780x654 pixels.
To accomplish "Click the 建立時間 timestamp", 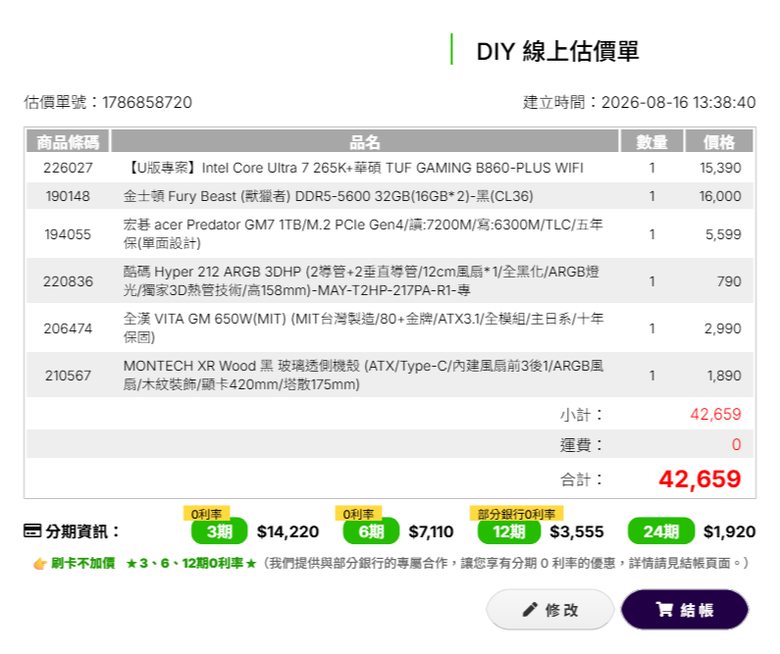I will pos(639,102).
